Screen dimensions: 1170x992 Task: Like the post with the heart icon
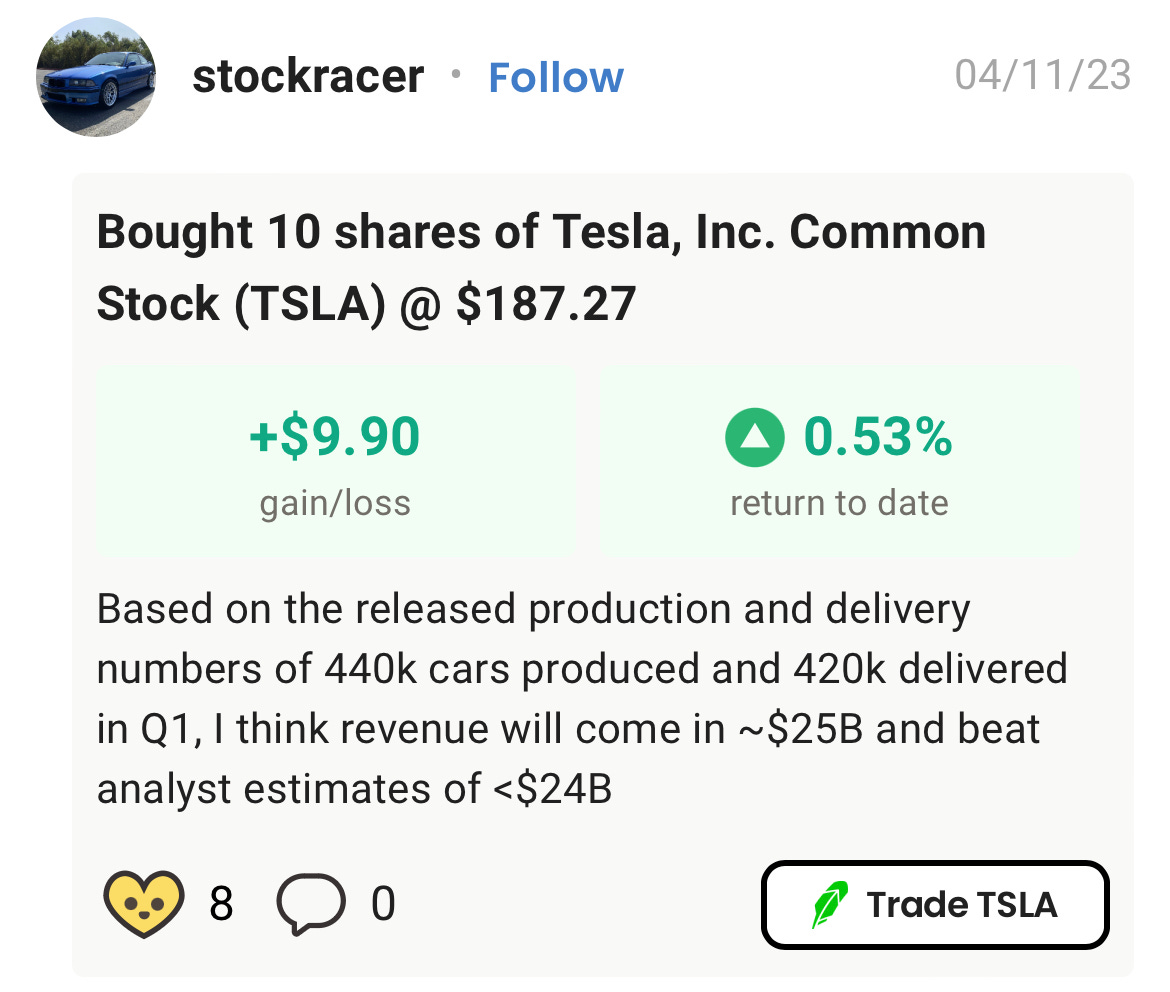point(143,903)
